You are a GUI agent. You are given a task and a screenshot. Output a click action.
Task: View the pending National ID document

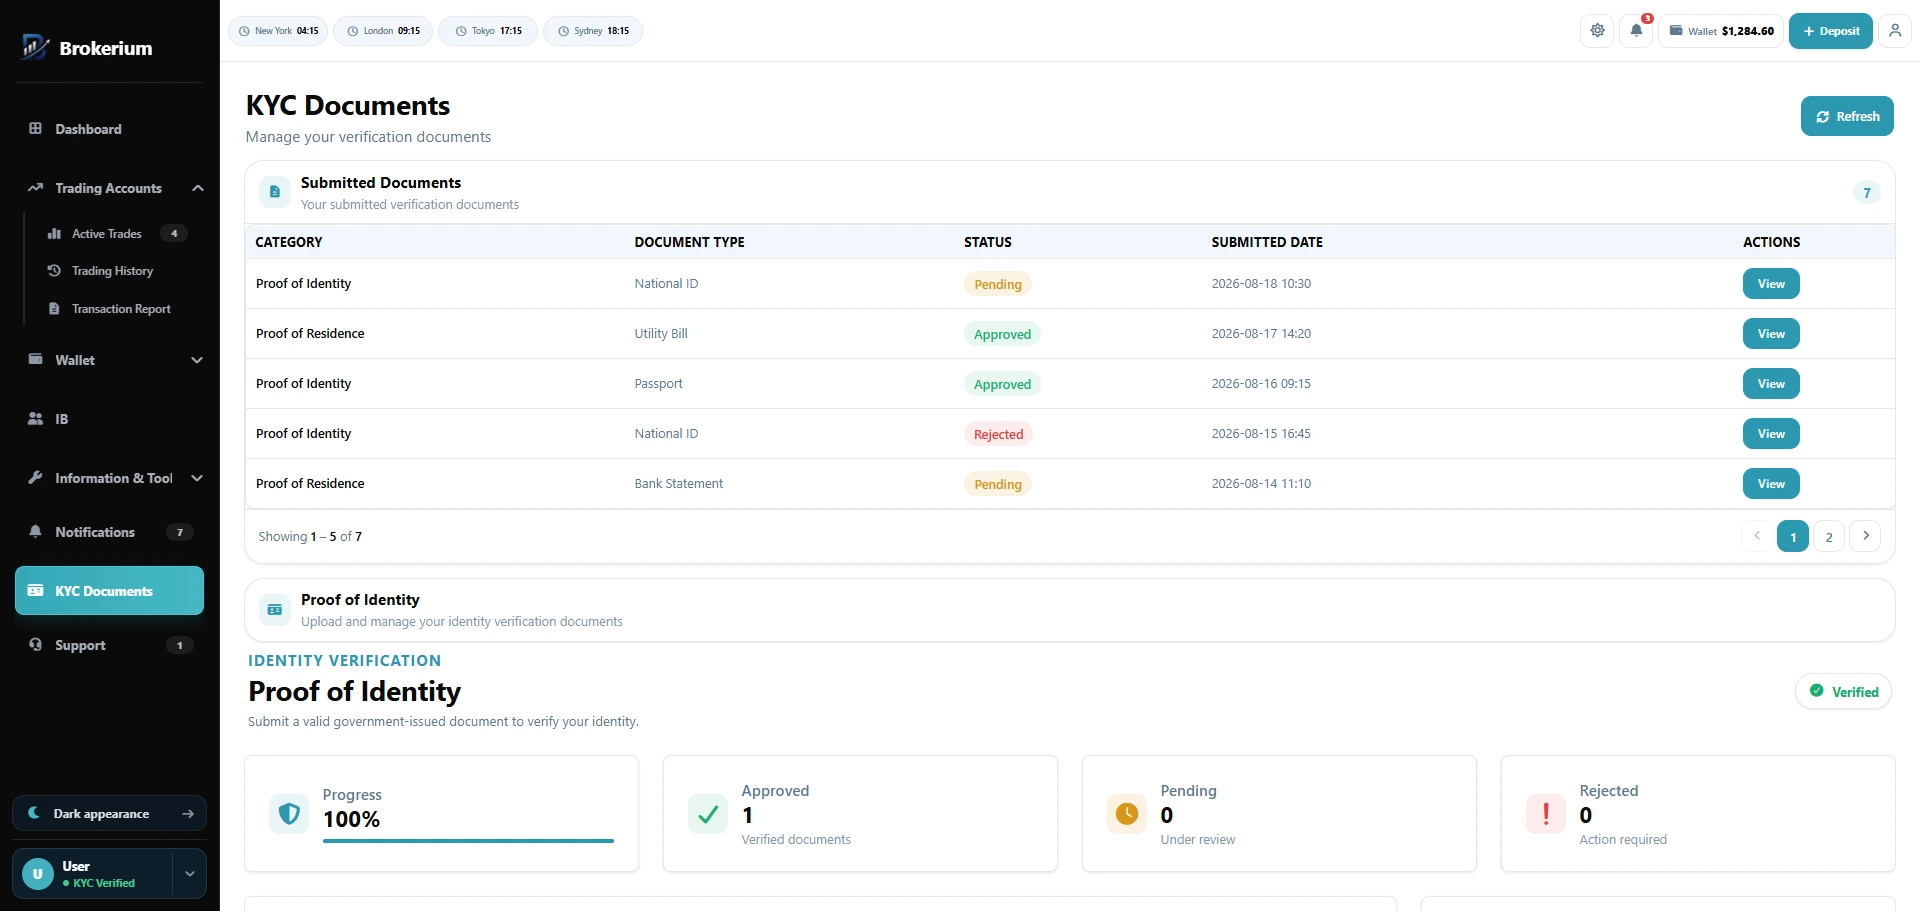[1771, 284]
